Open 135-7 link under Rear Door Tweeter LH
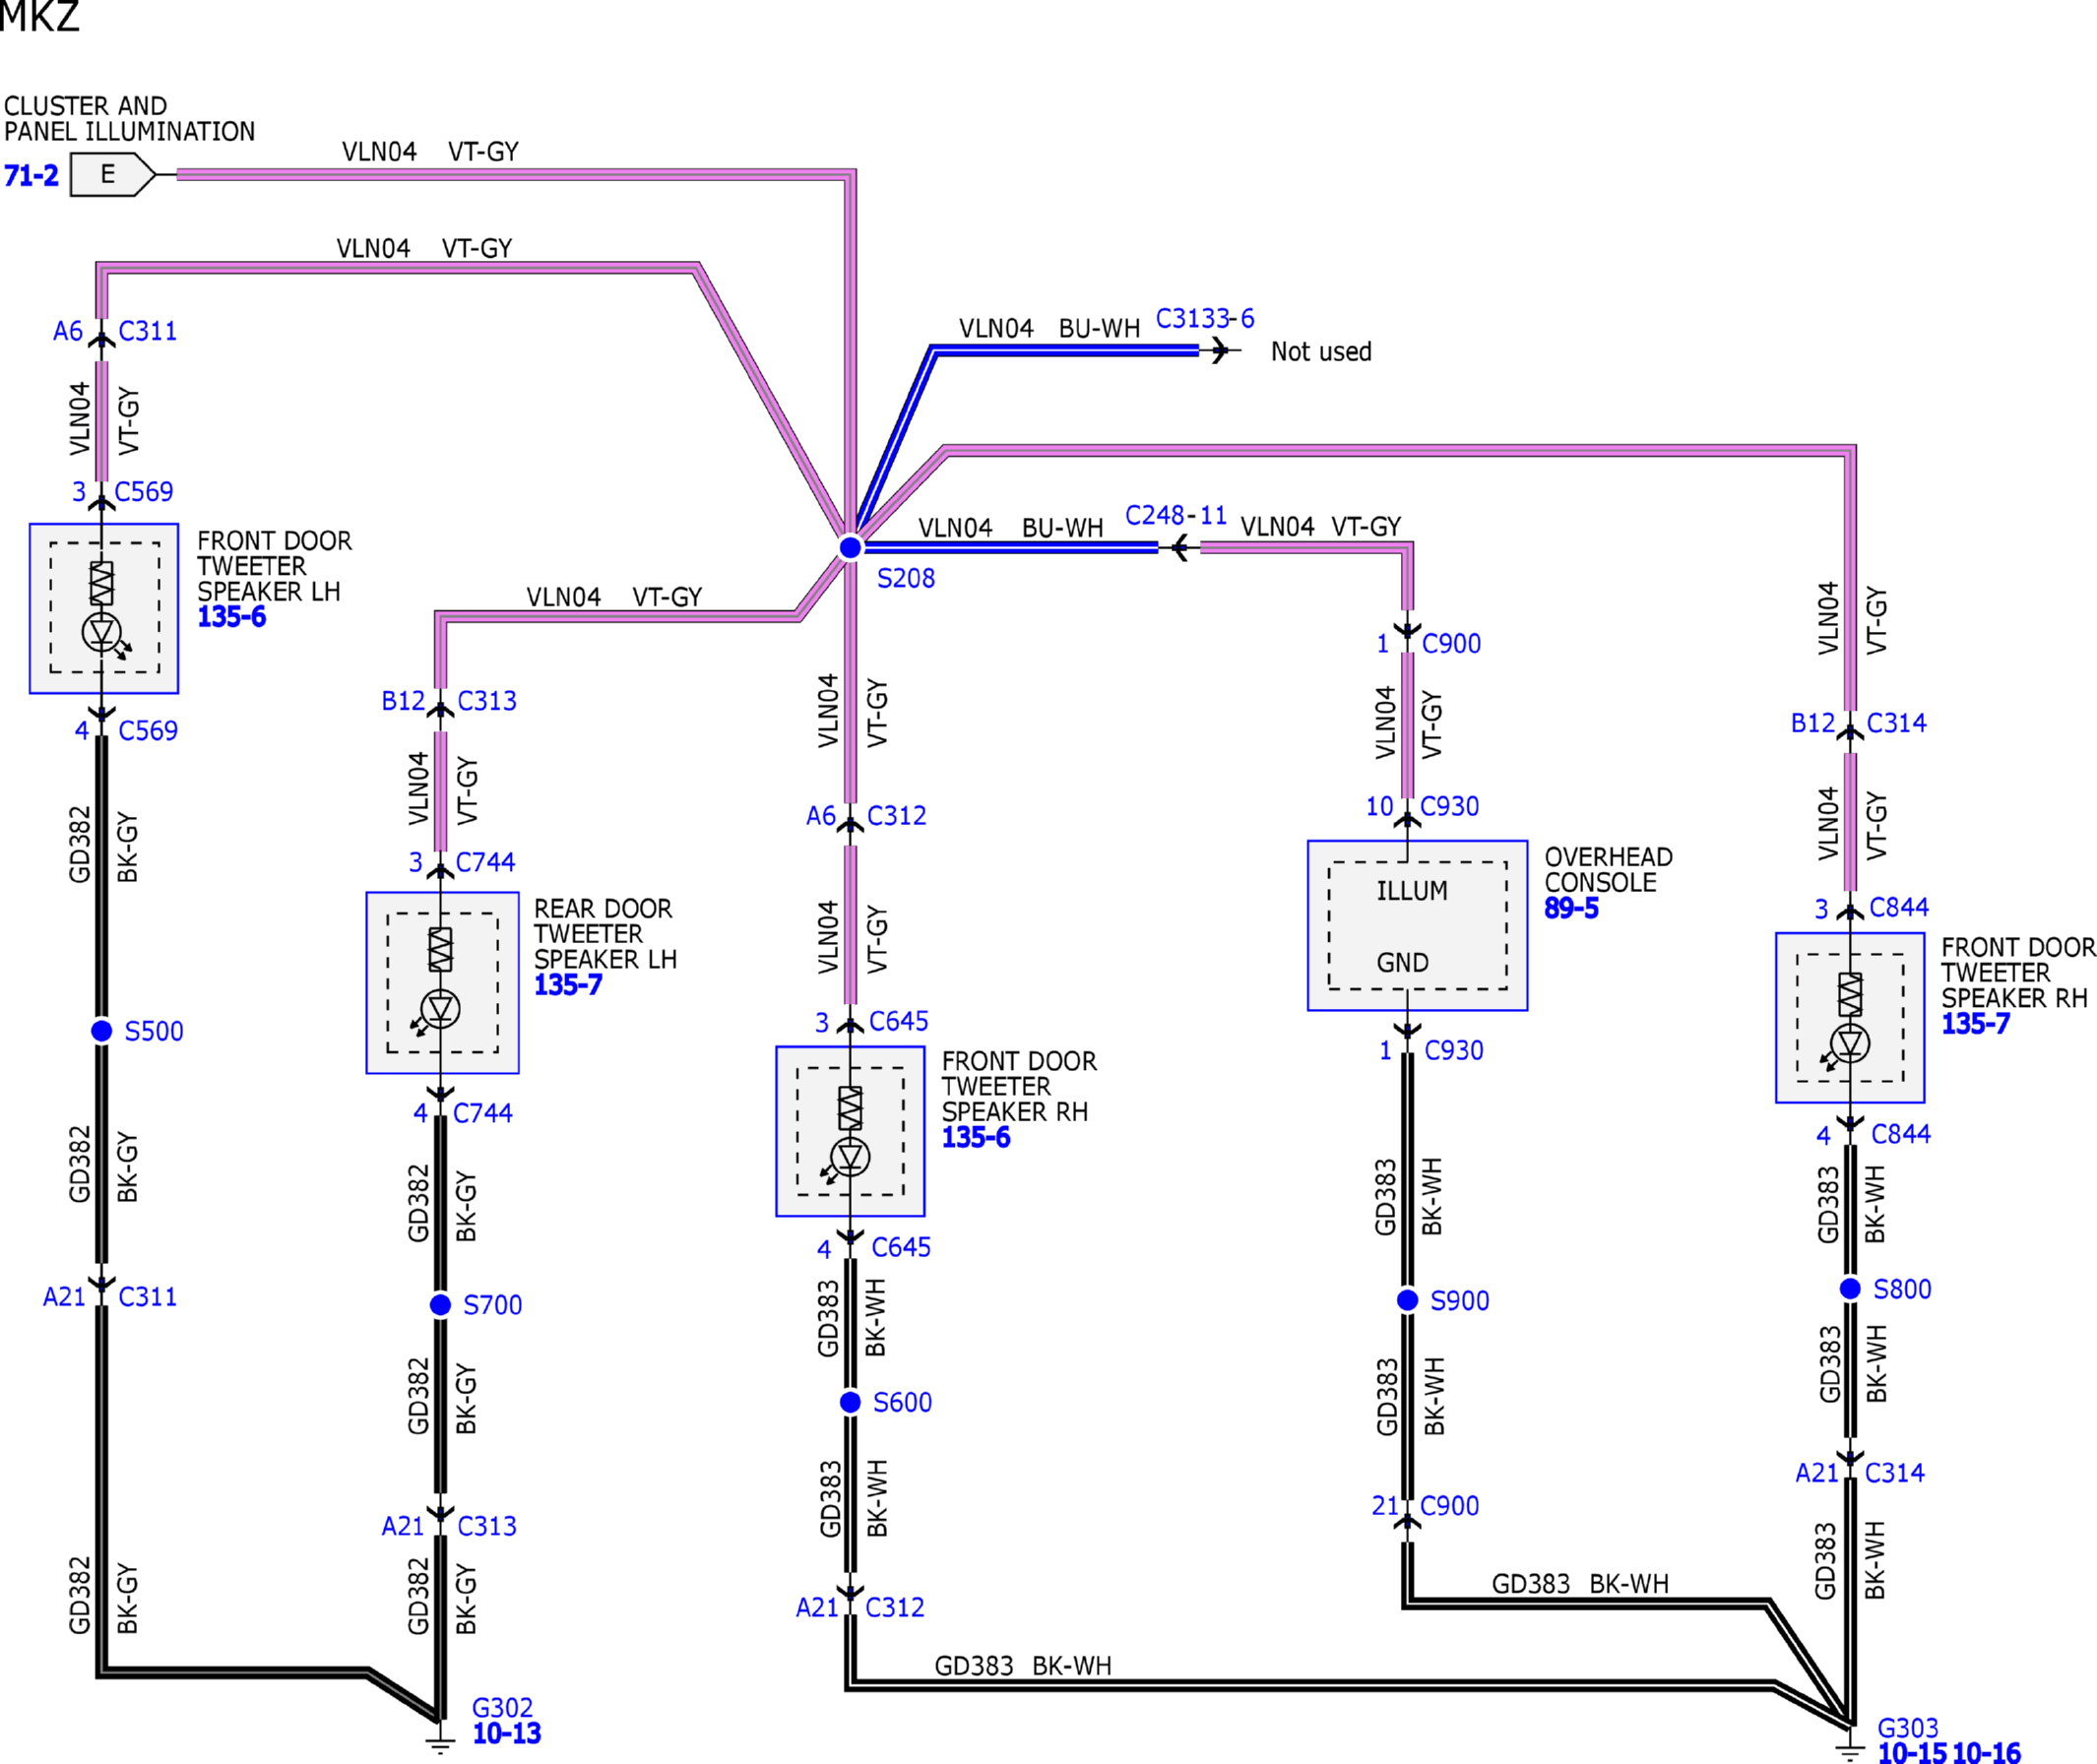 coord(568,985)
